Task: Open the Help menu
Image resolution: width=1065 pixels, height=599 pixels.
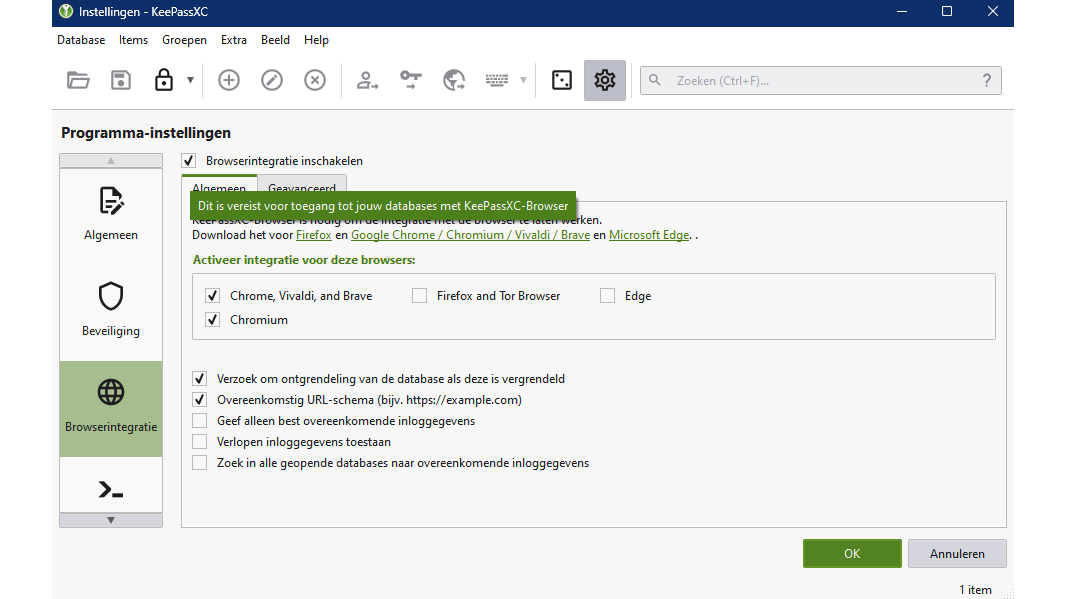Action: [x=316, y=40]
